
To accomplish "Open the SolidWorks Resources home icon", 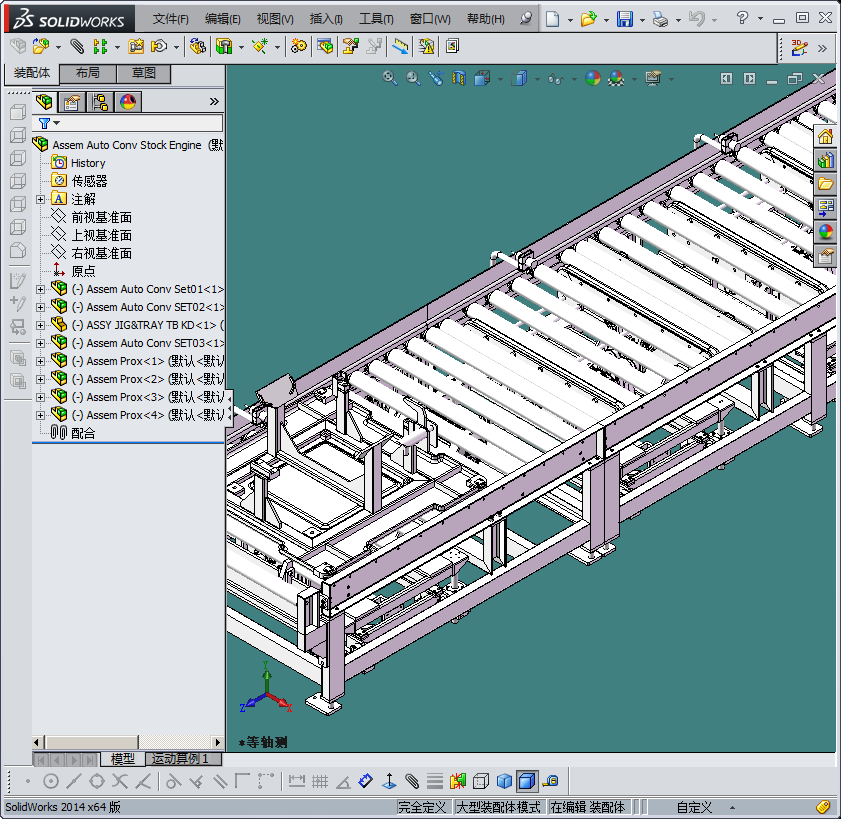I will point(825,137).
